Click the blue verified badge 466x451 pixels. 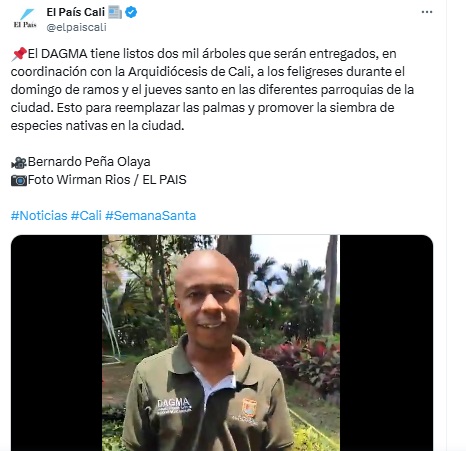pyautogui.click(x=131, y=12)
